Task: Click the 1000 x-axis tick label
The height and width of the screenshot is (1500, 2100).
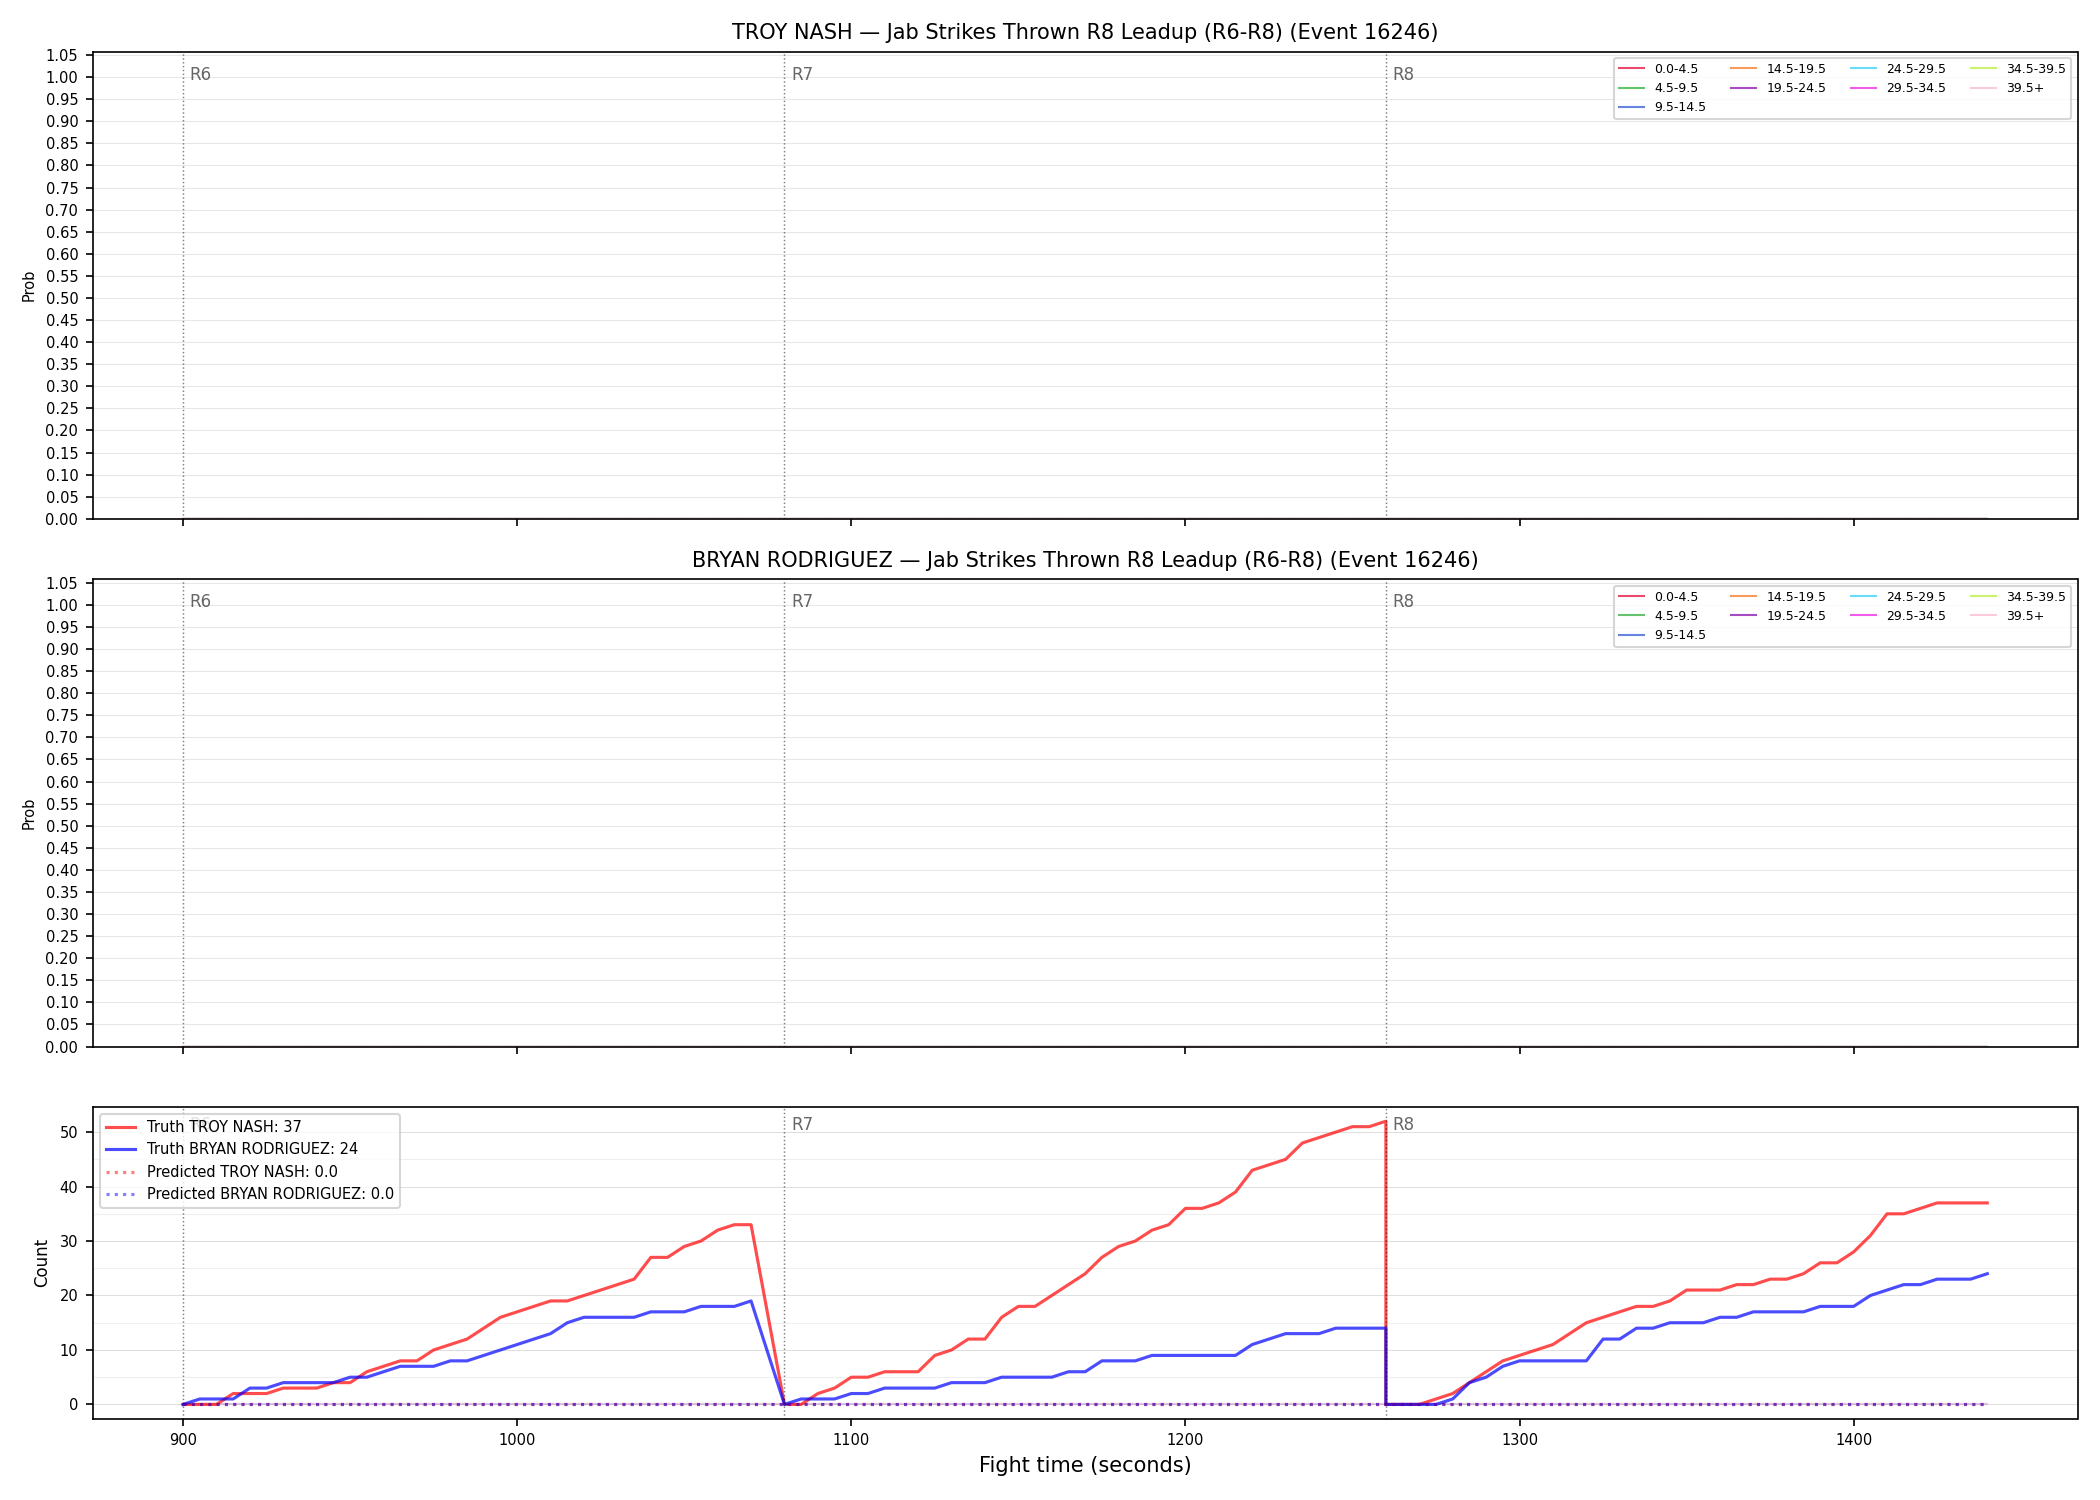Action: point(517,1439)
